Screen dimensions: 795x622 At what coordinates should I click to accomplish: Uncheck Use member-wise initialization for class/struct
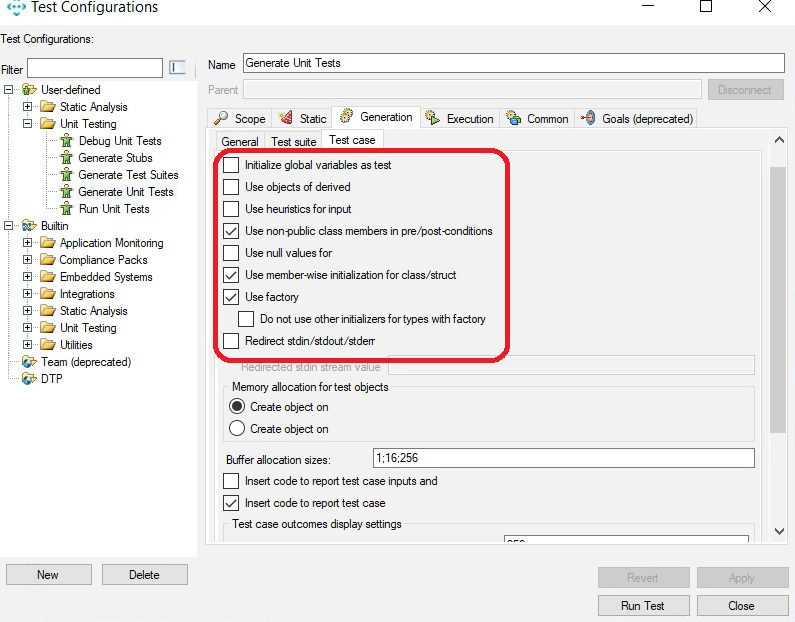pos(231,275)
